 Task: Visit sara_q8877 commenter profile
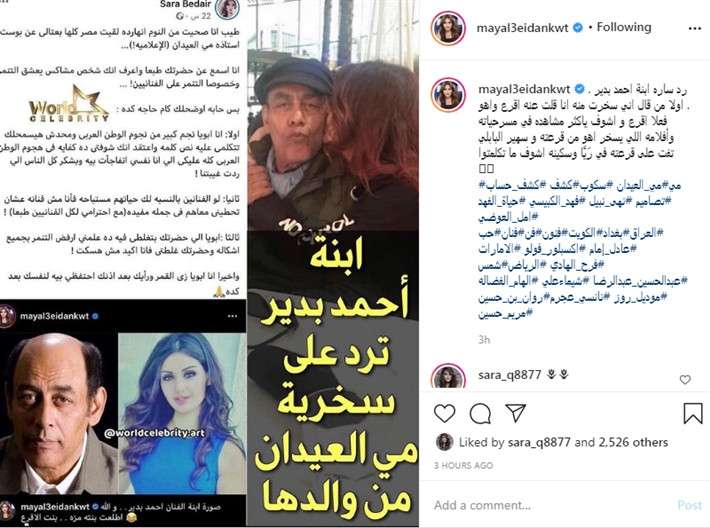point(509,375)
